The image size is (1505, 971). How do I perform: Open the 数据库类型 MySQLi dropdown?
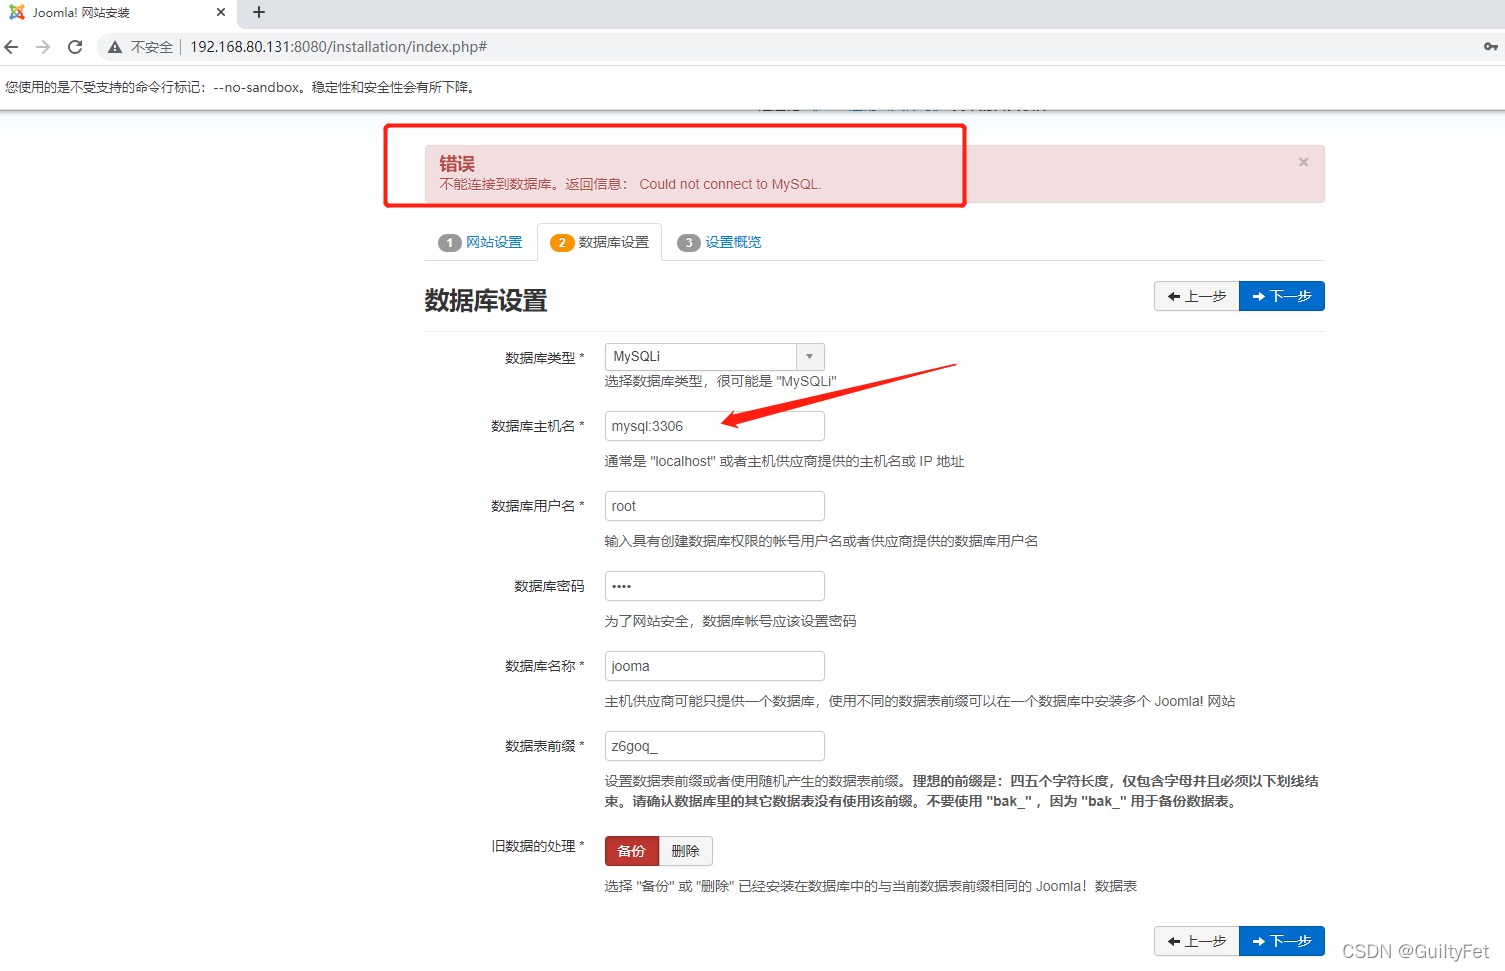[714, 356]
